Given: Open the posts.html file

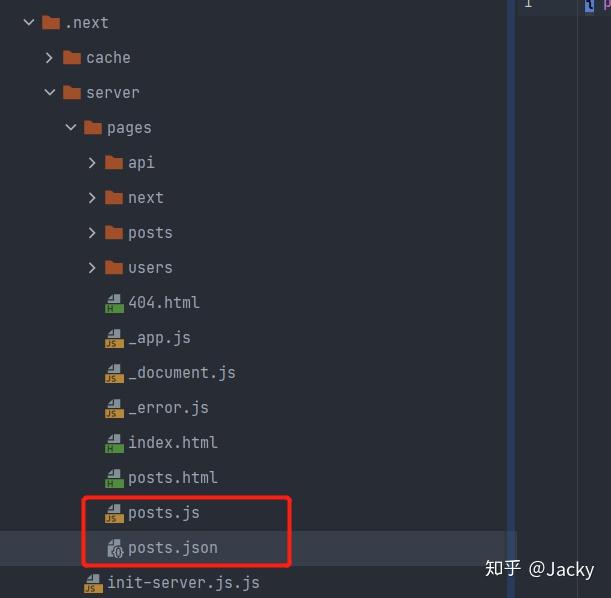Looking at the screenshot, I should 173,478.
